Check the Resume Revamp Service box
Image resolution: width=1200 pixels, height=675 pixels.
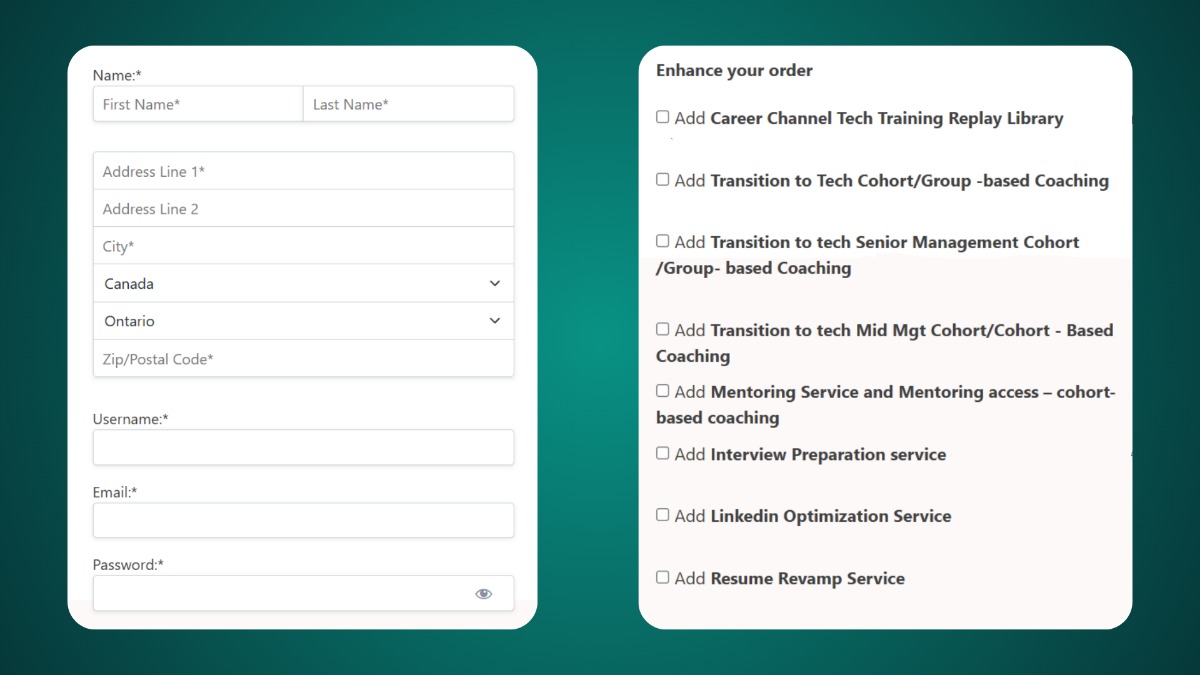click(x=662, y=577)
